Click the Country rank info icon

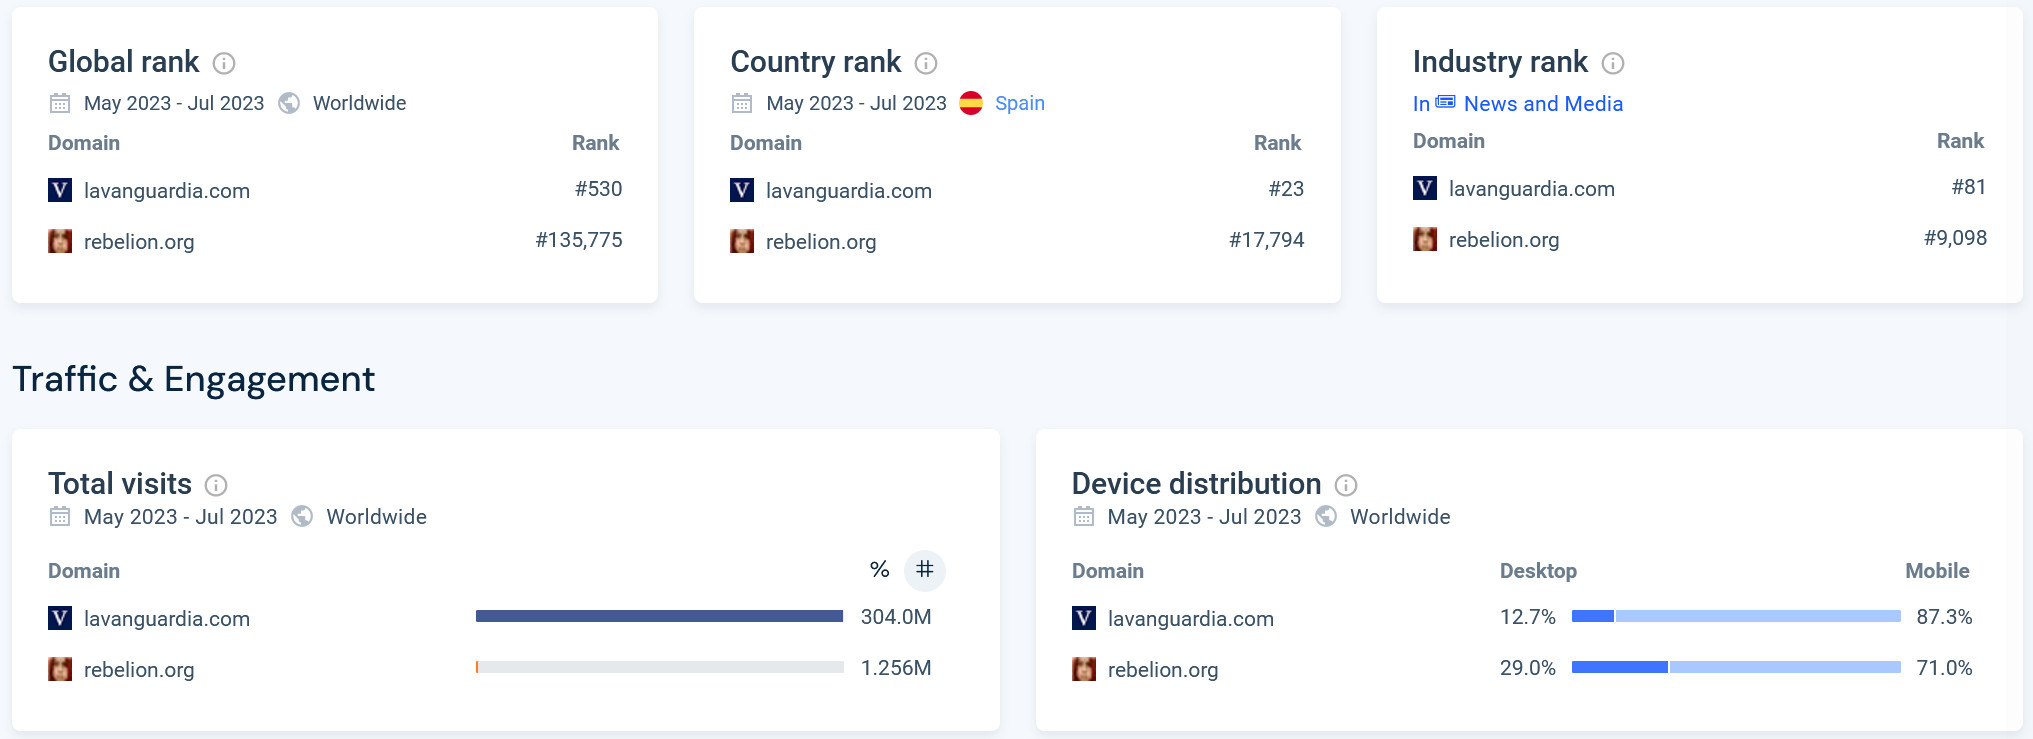(926, 63)
